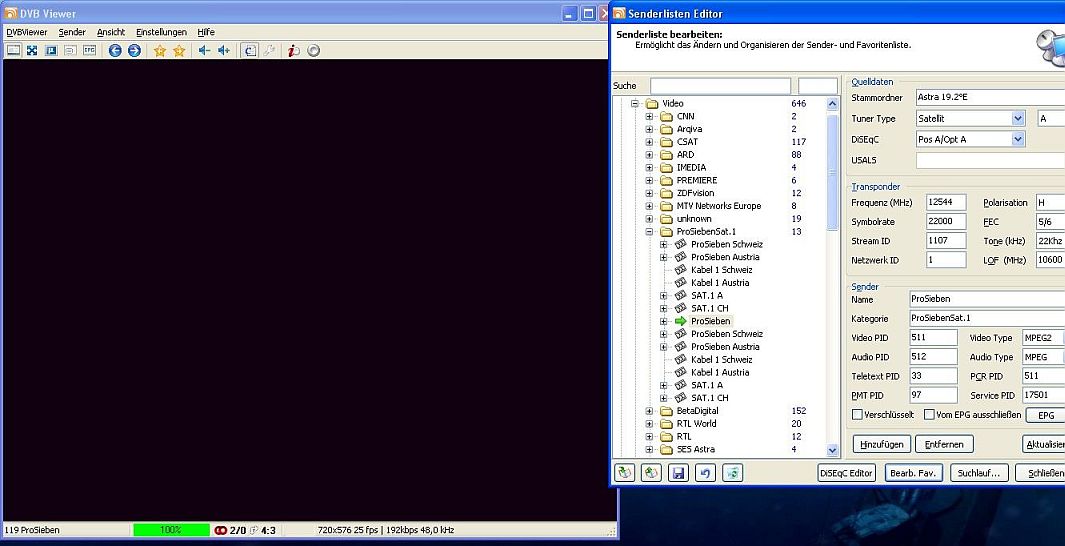Click into the Suche search field
The width and height of the screenshot is (1065, 546).
pyautogui.click(x=720, y=86)
